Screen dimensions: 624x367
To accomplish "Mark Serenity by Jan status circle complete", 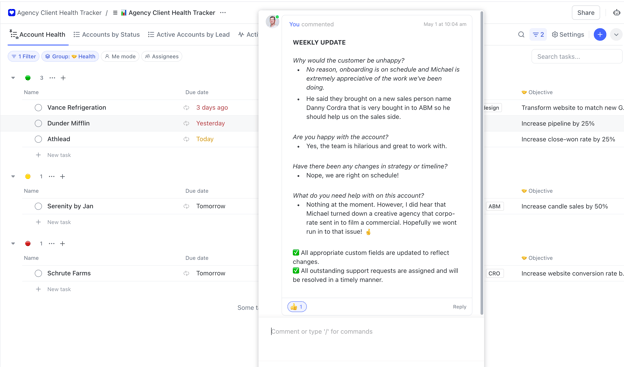I will click(38, 206).
